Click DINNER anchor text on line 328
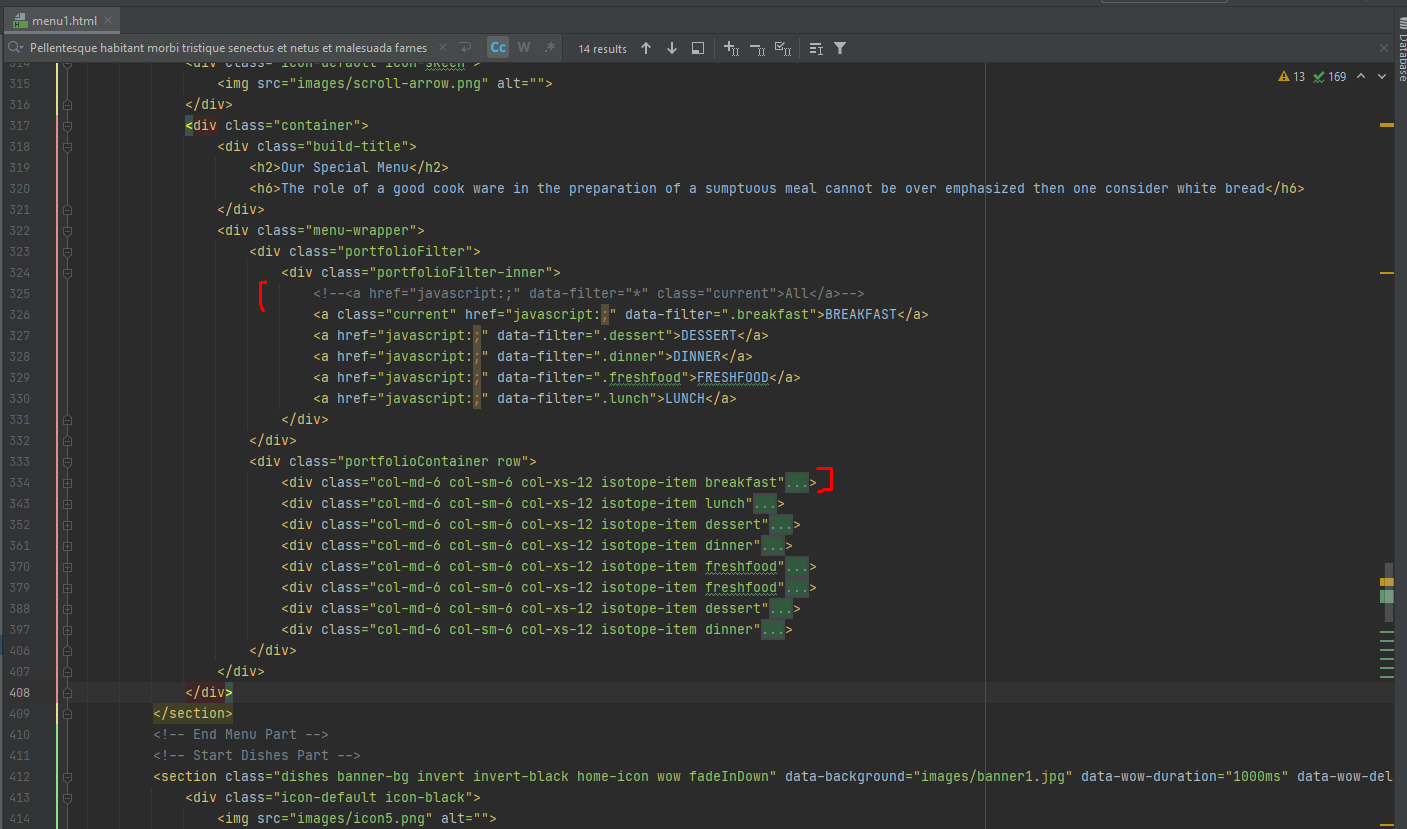Image resolution: width=1407 pixels, height=829 pixels. point(696,357)
